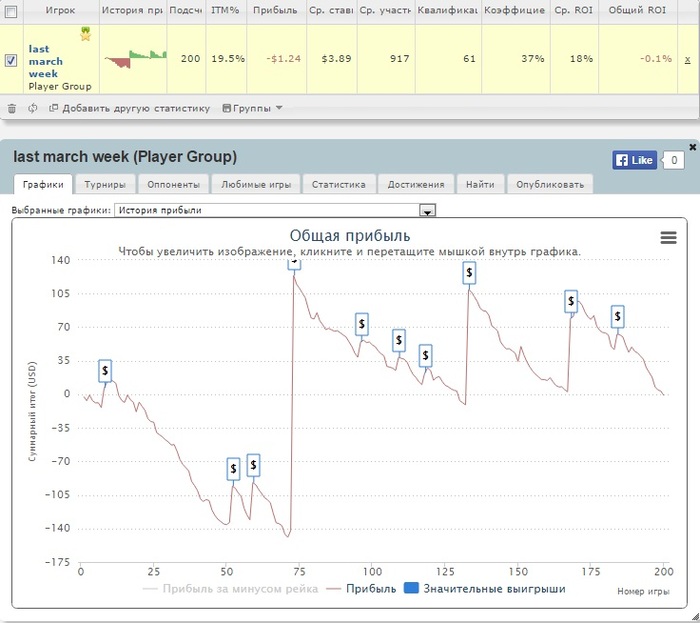Screen dimensions: 700x623
Task: Sort by the Ср. ROI column header
Action: click(574, 10)
